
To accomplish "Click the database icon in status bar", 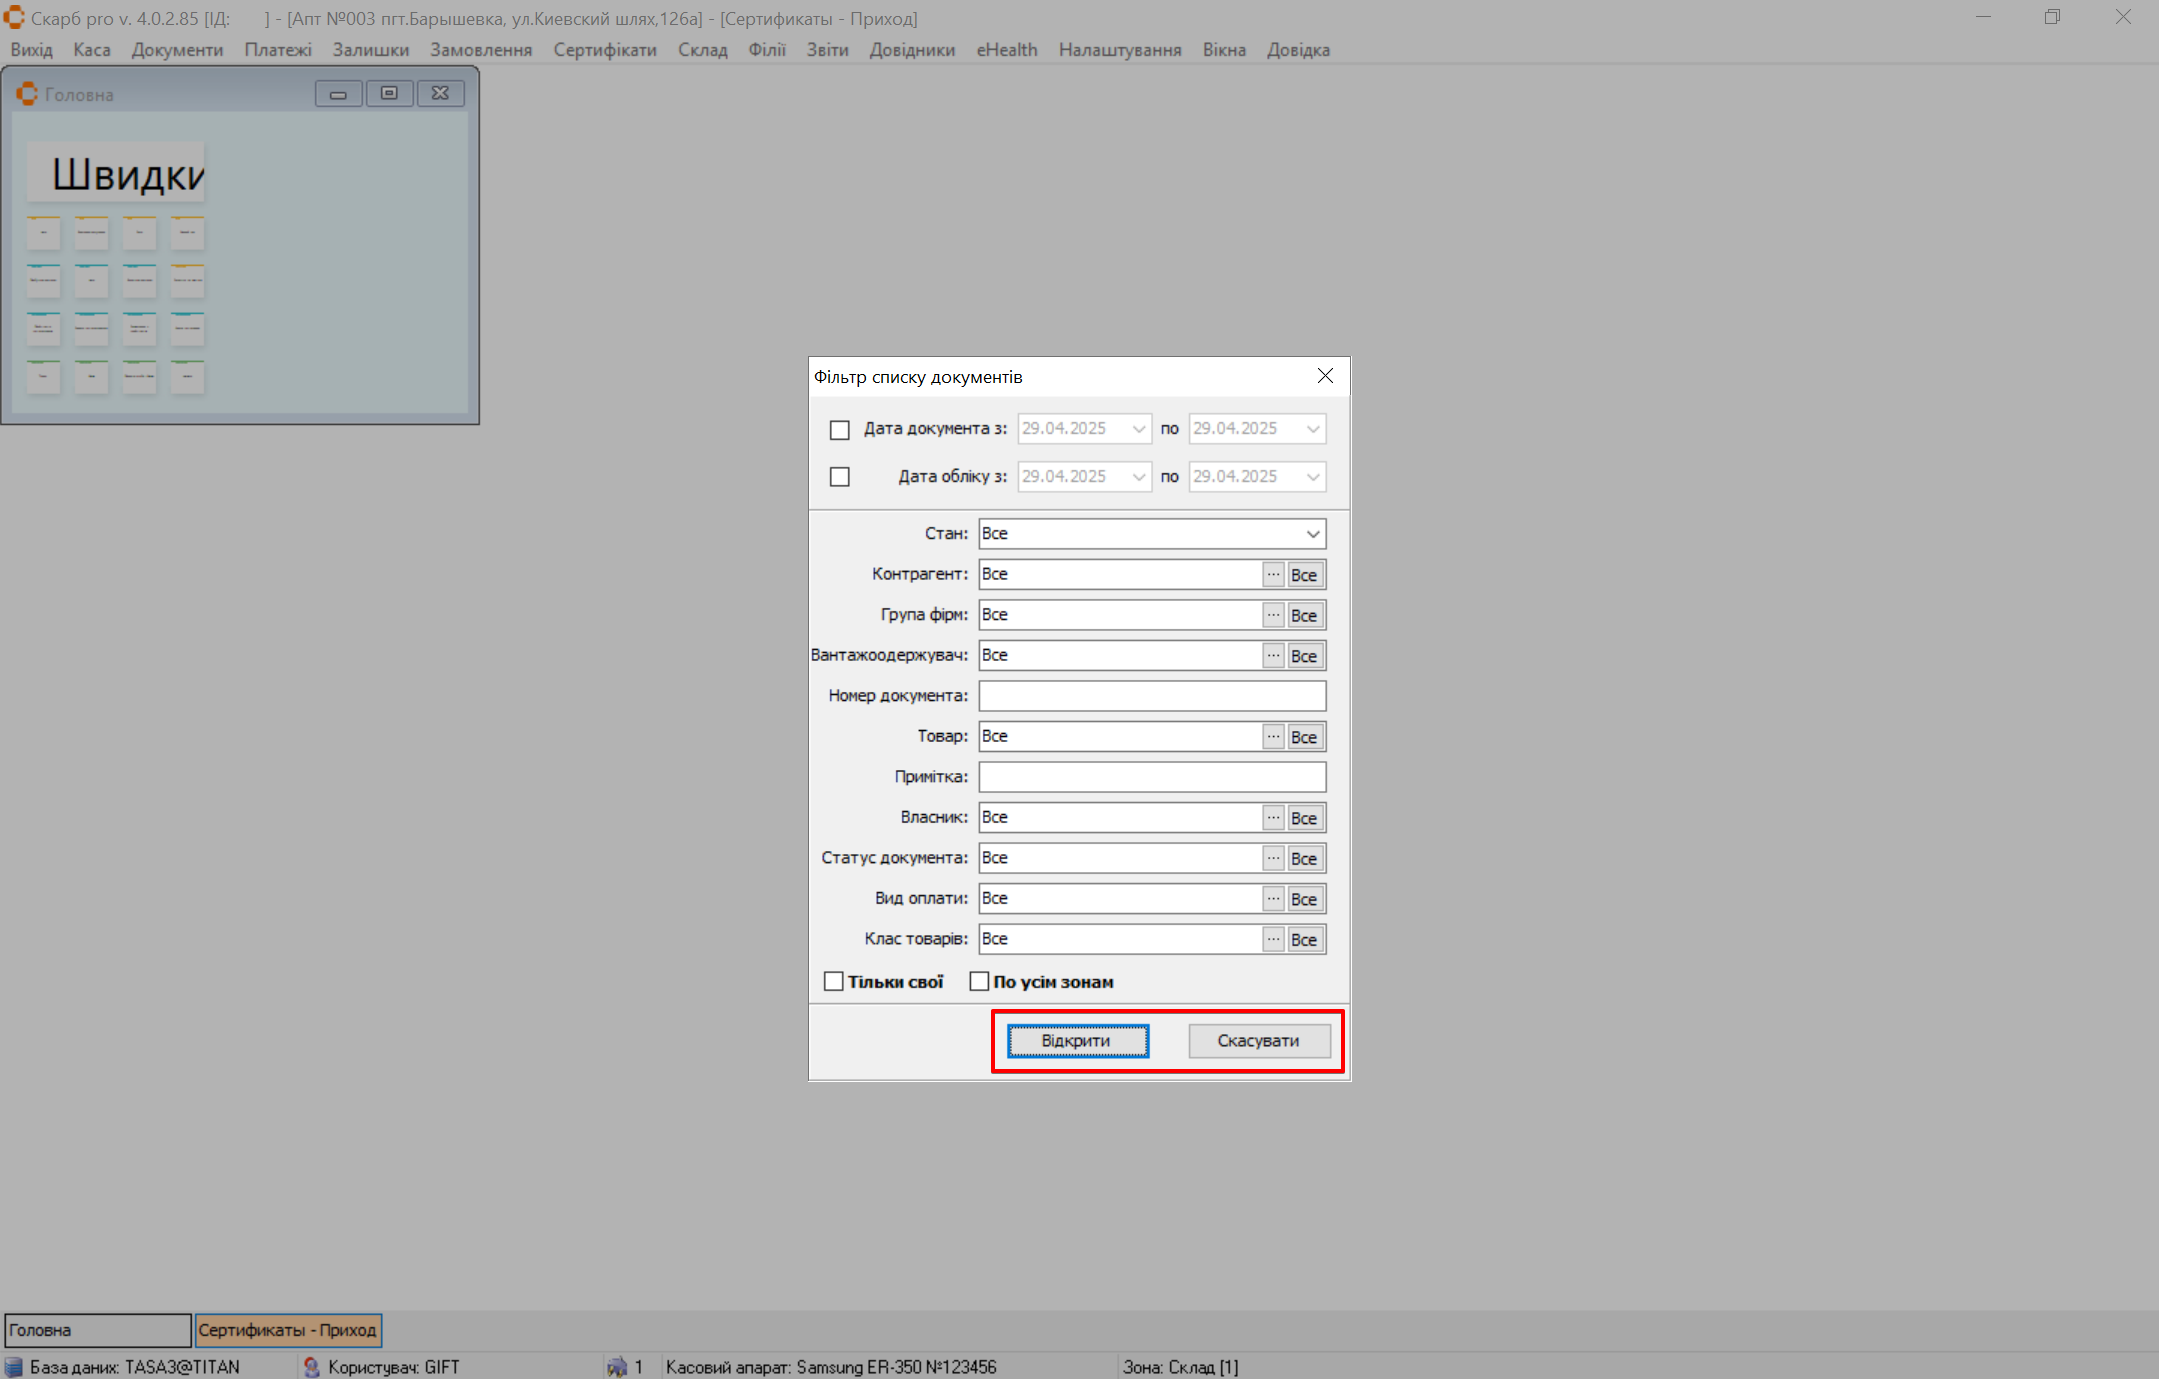I will [x=14, y=1366].
